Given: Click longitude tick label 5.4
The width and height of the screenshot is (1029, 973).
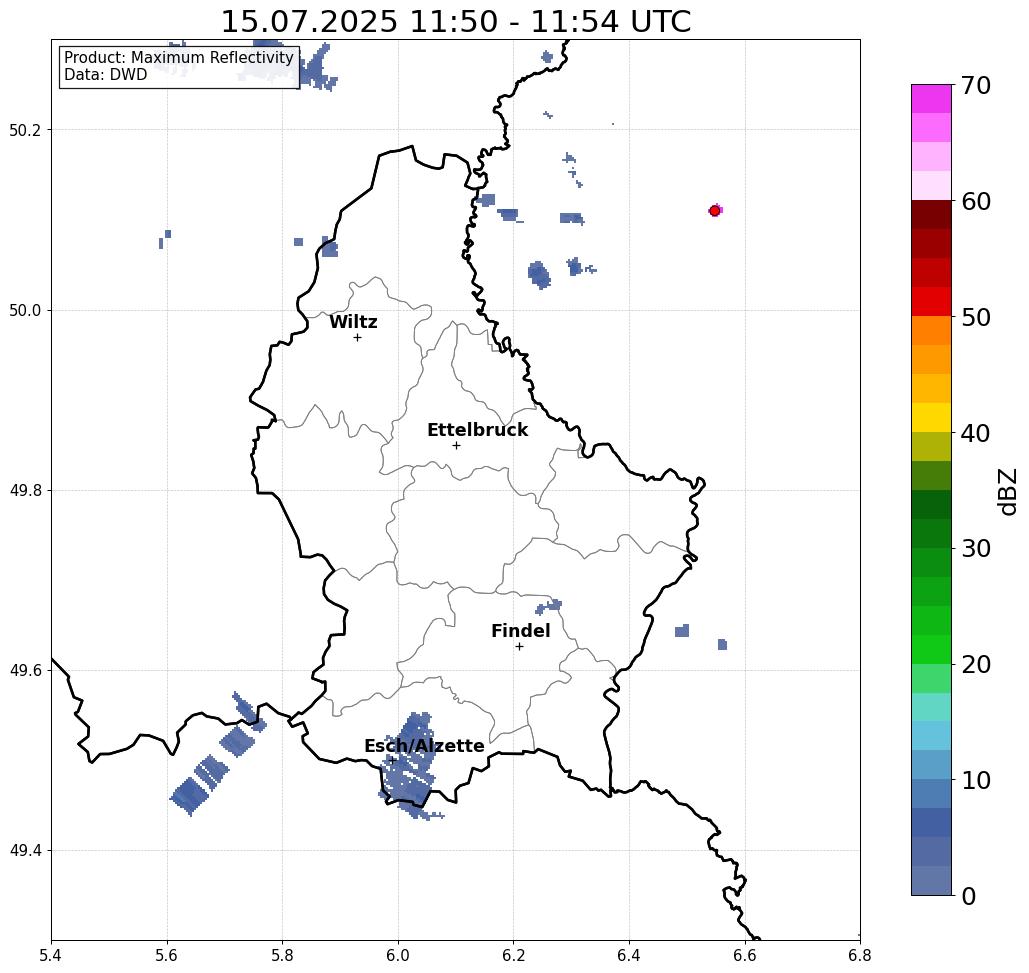Looking at the screenshot, I should click(51, 955).
